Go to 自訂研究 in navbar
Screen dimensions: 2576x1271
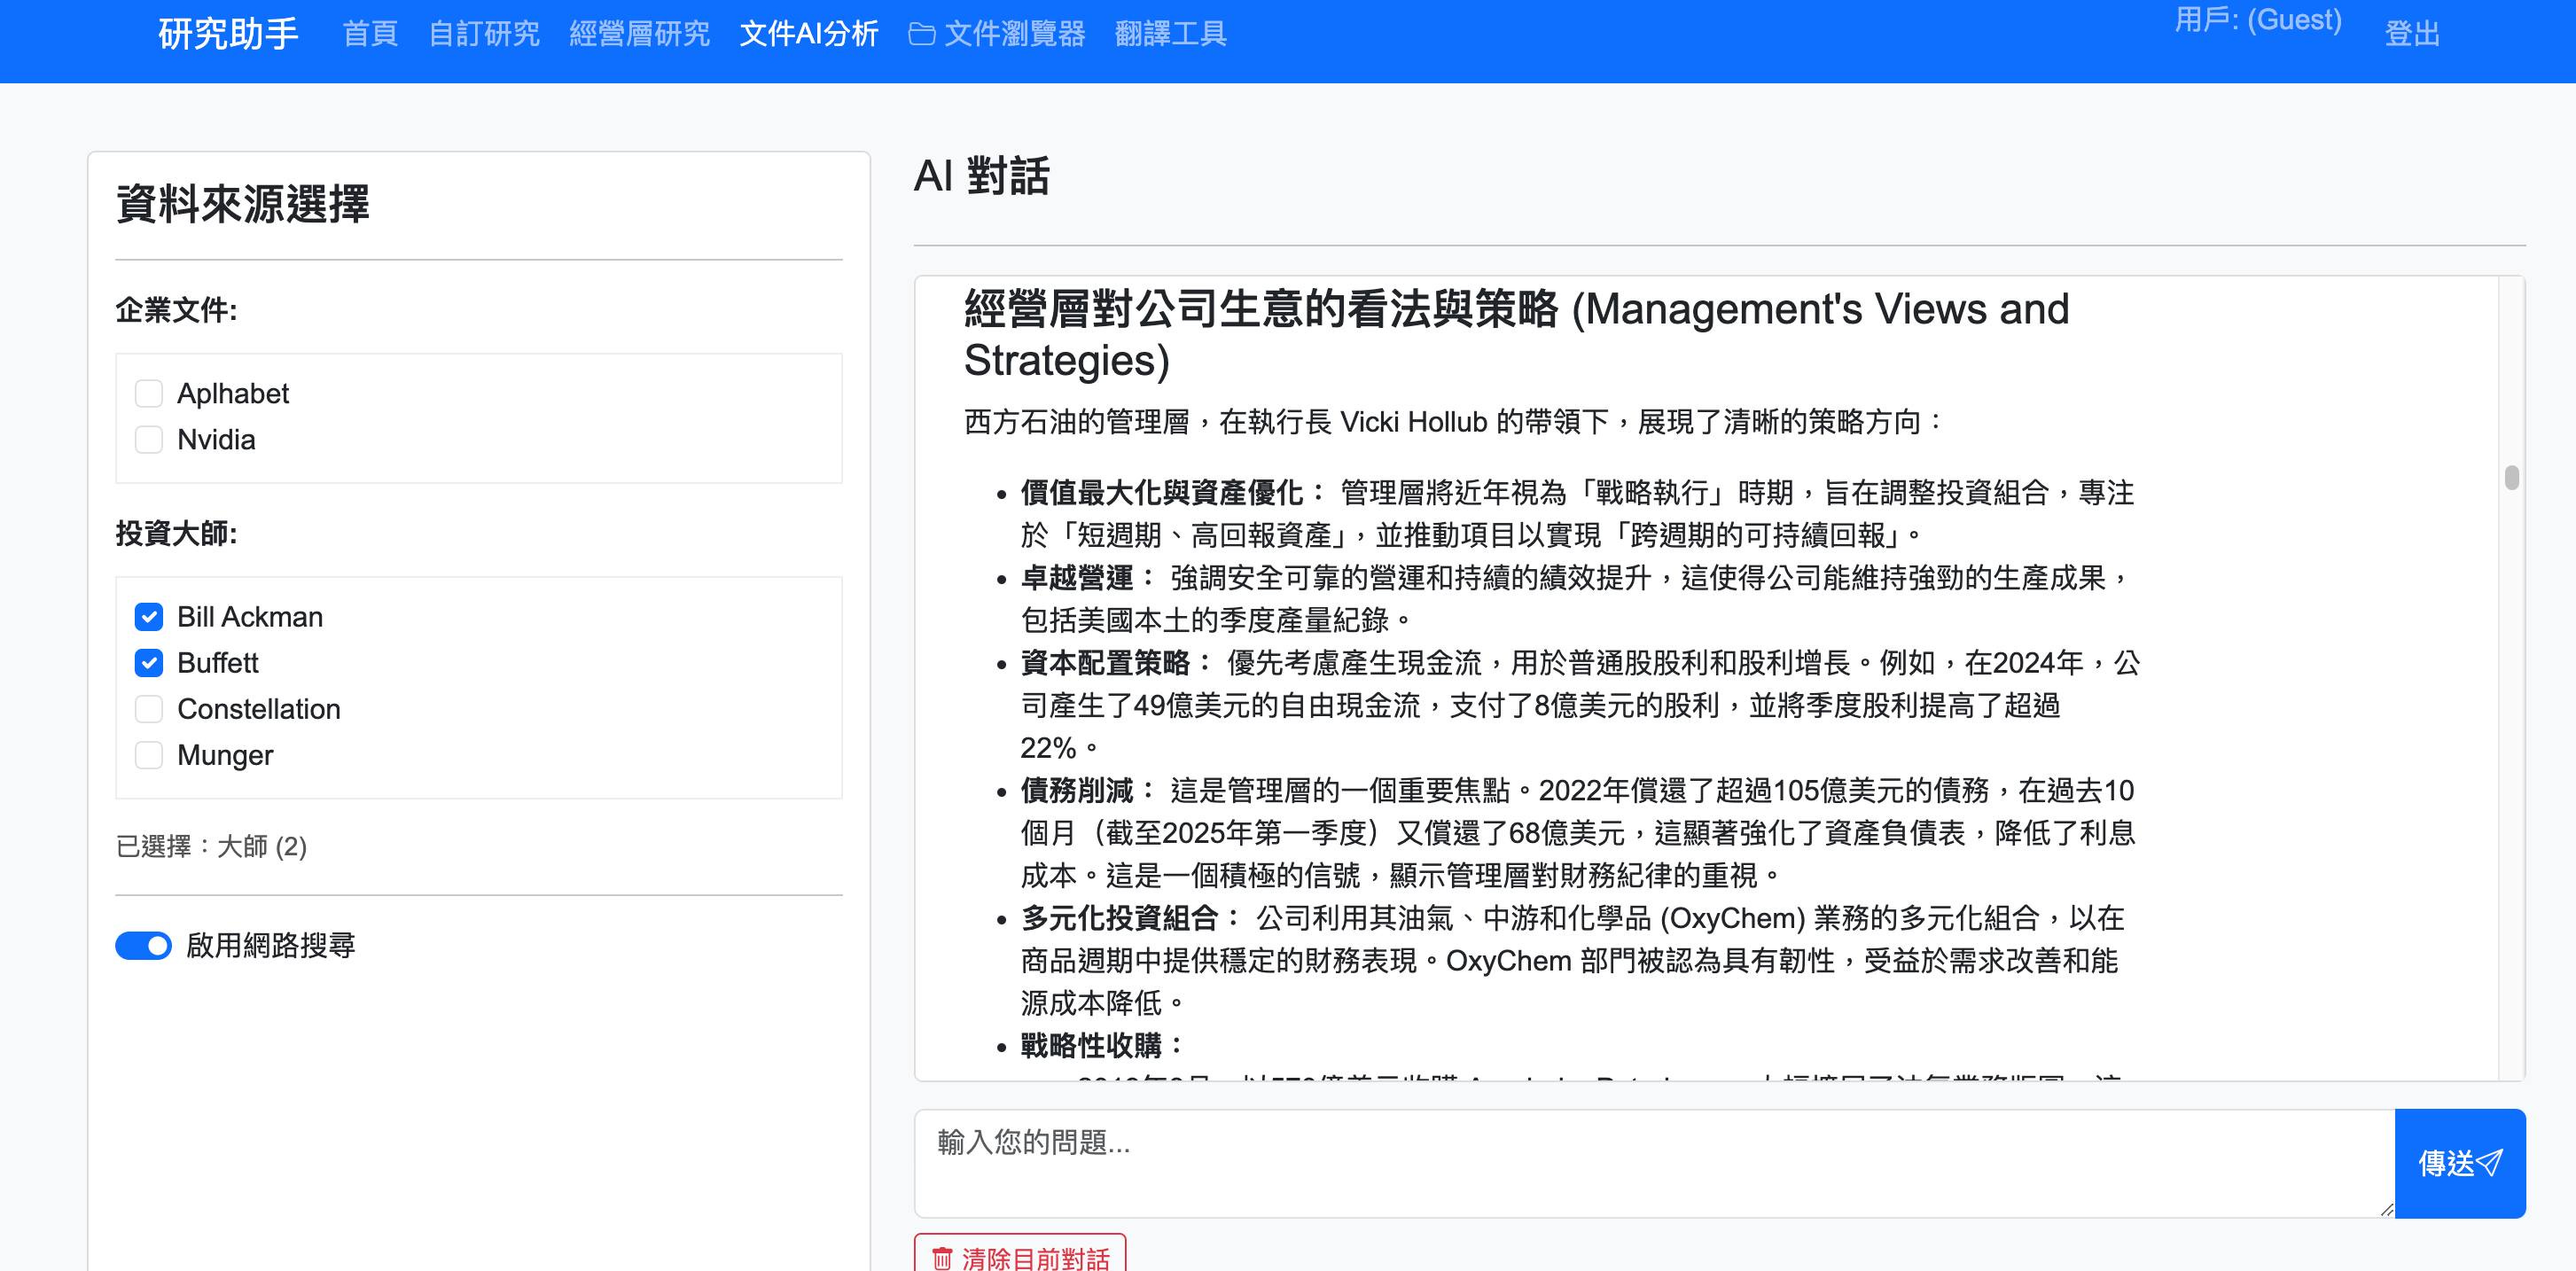tap(484, 34)
